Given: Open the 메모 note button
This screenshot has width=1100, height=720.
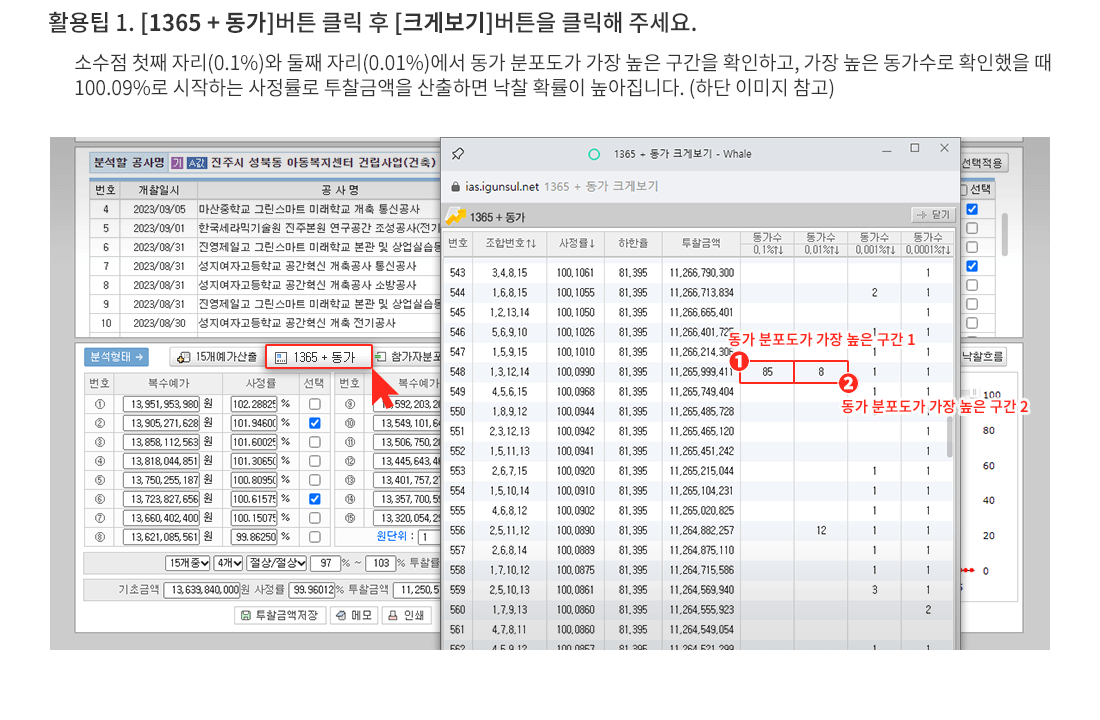Looking at the screenshot, I should click(352, 616).
